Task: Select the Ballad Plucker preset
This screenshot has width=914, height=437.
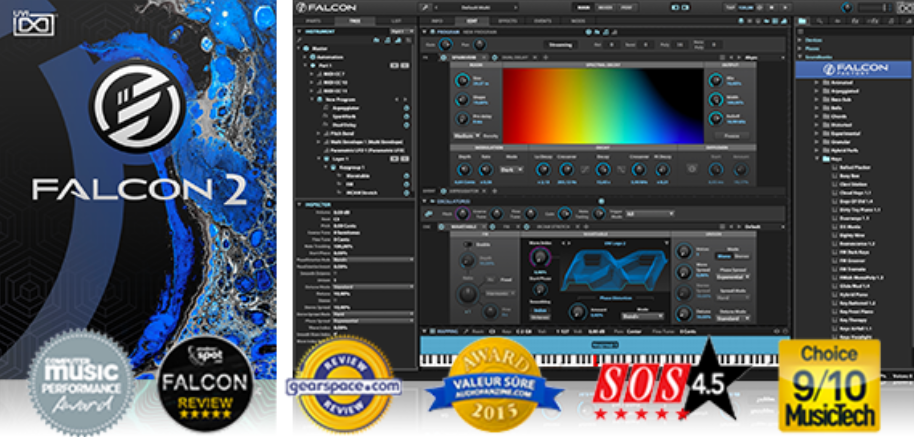Action: pos(856,167)
